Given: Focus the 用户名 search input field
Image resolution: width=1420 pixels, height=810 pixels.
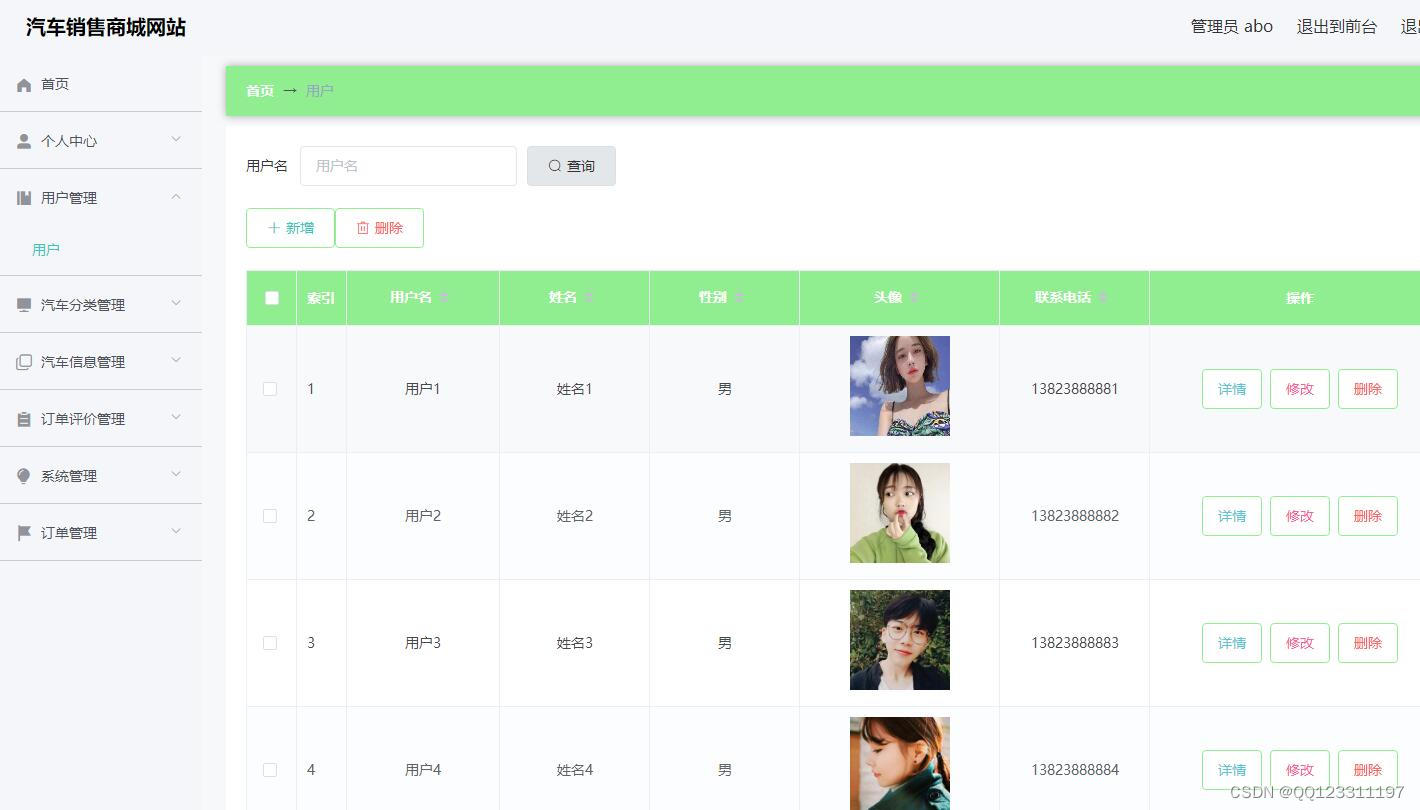Looking at the screenshot, I should tap(408, 166).
